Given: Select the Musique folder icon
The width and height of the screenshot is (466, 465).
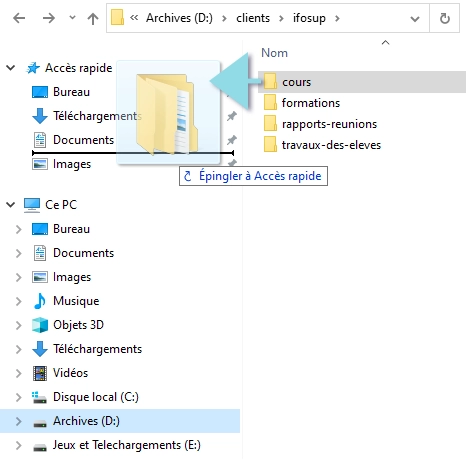Looking at the screenshot, I should coord(40,301).
